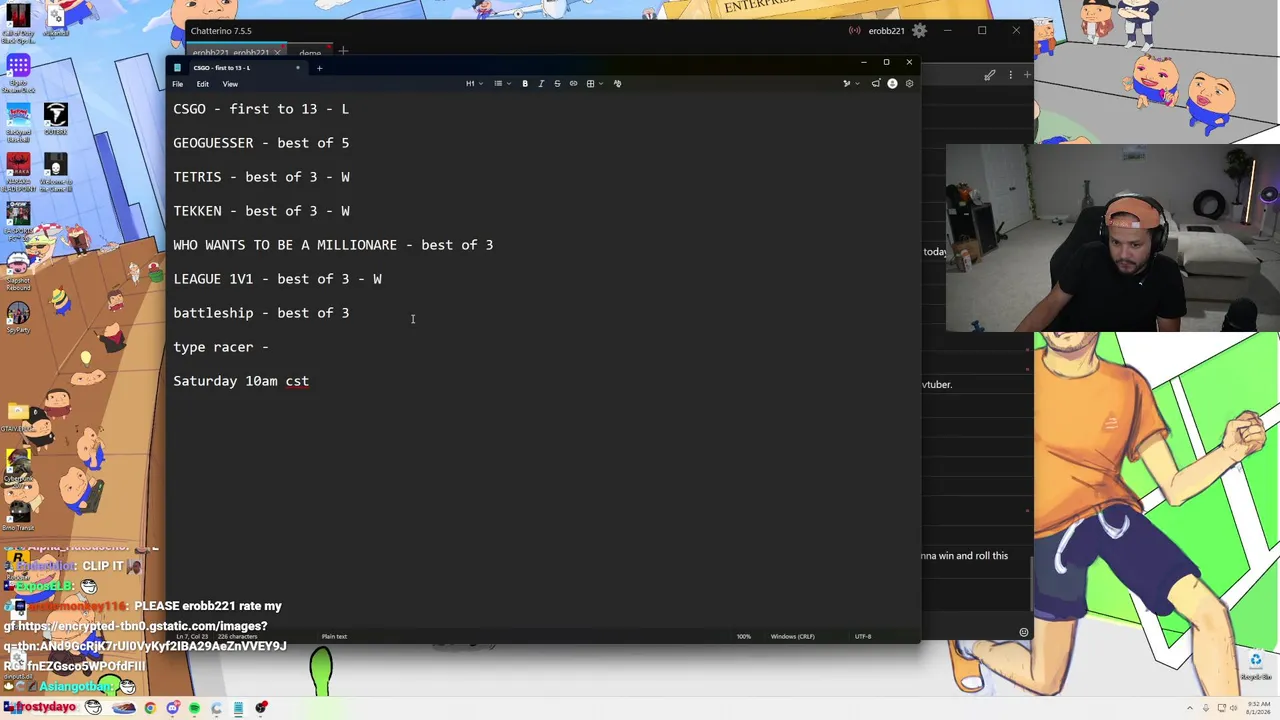Open the Backyard Baseball desktop shortcut
Screen dimensions: 1280x720
(18, 122)
